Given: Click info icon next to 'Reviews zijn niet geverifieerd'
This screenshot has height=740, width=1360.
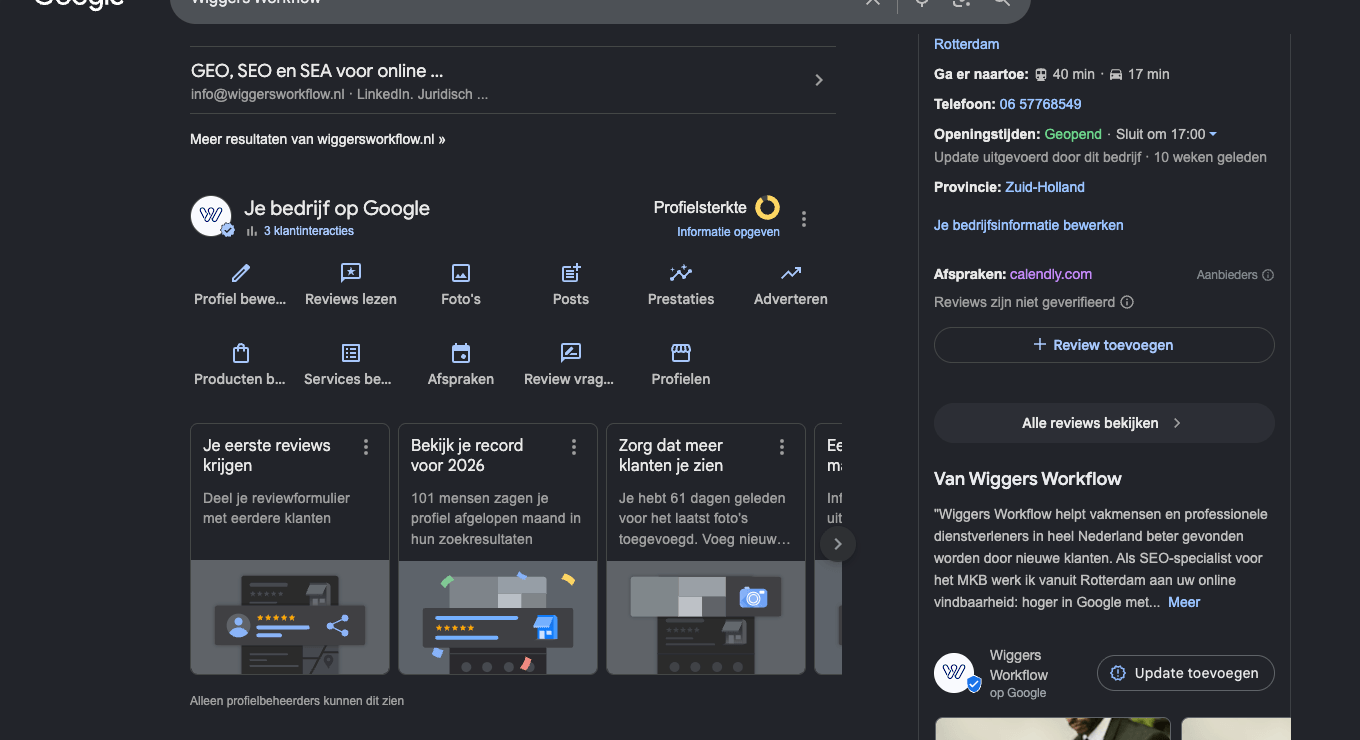Looking at the screenshot, I should tap(1127, 302).
